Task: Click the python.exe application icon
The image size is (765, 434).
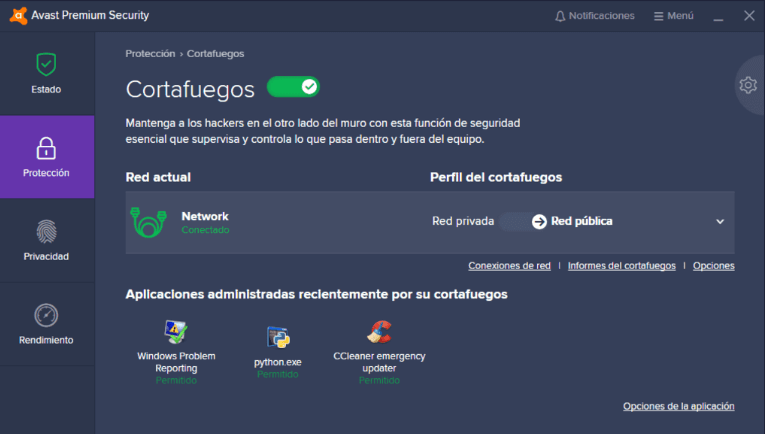Action: point(278,337)
